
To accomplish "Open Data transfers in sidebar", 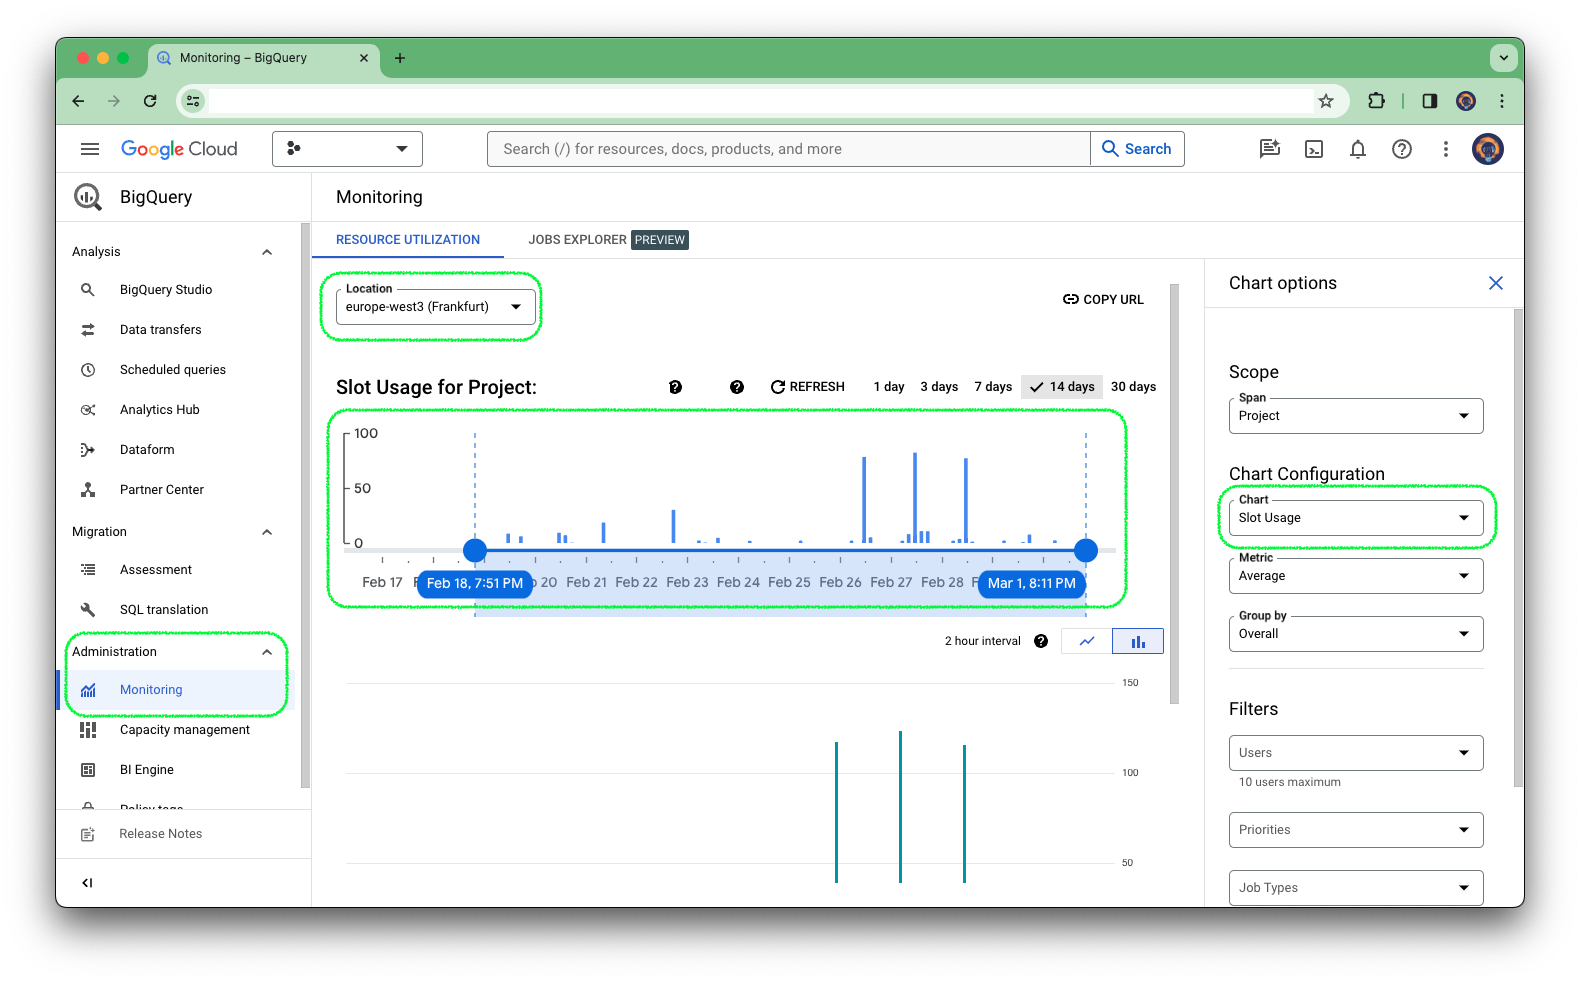I will coord(160,330).
